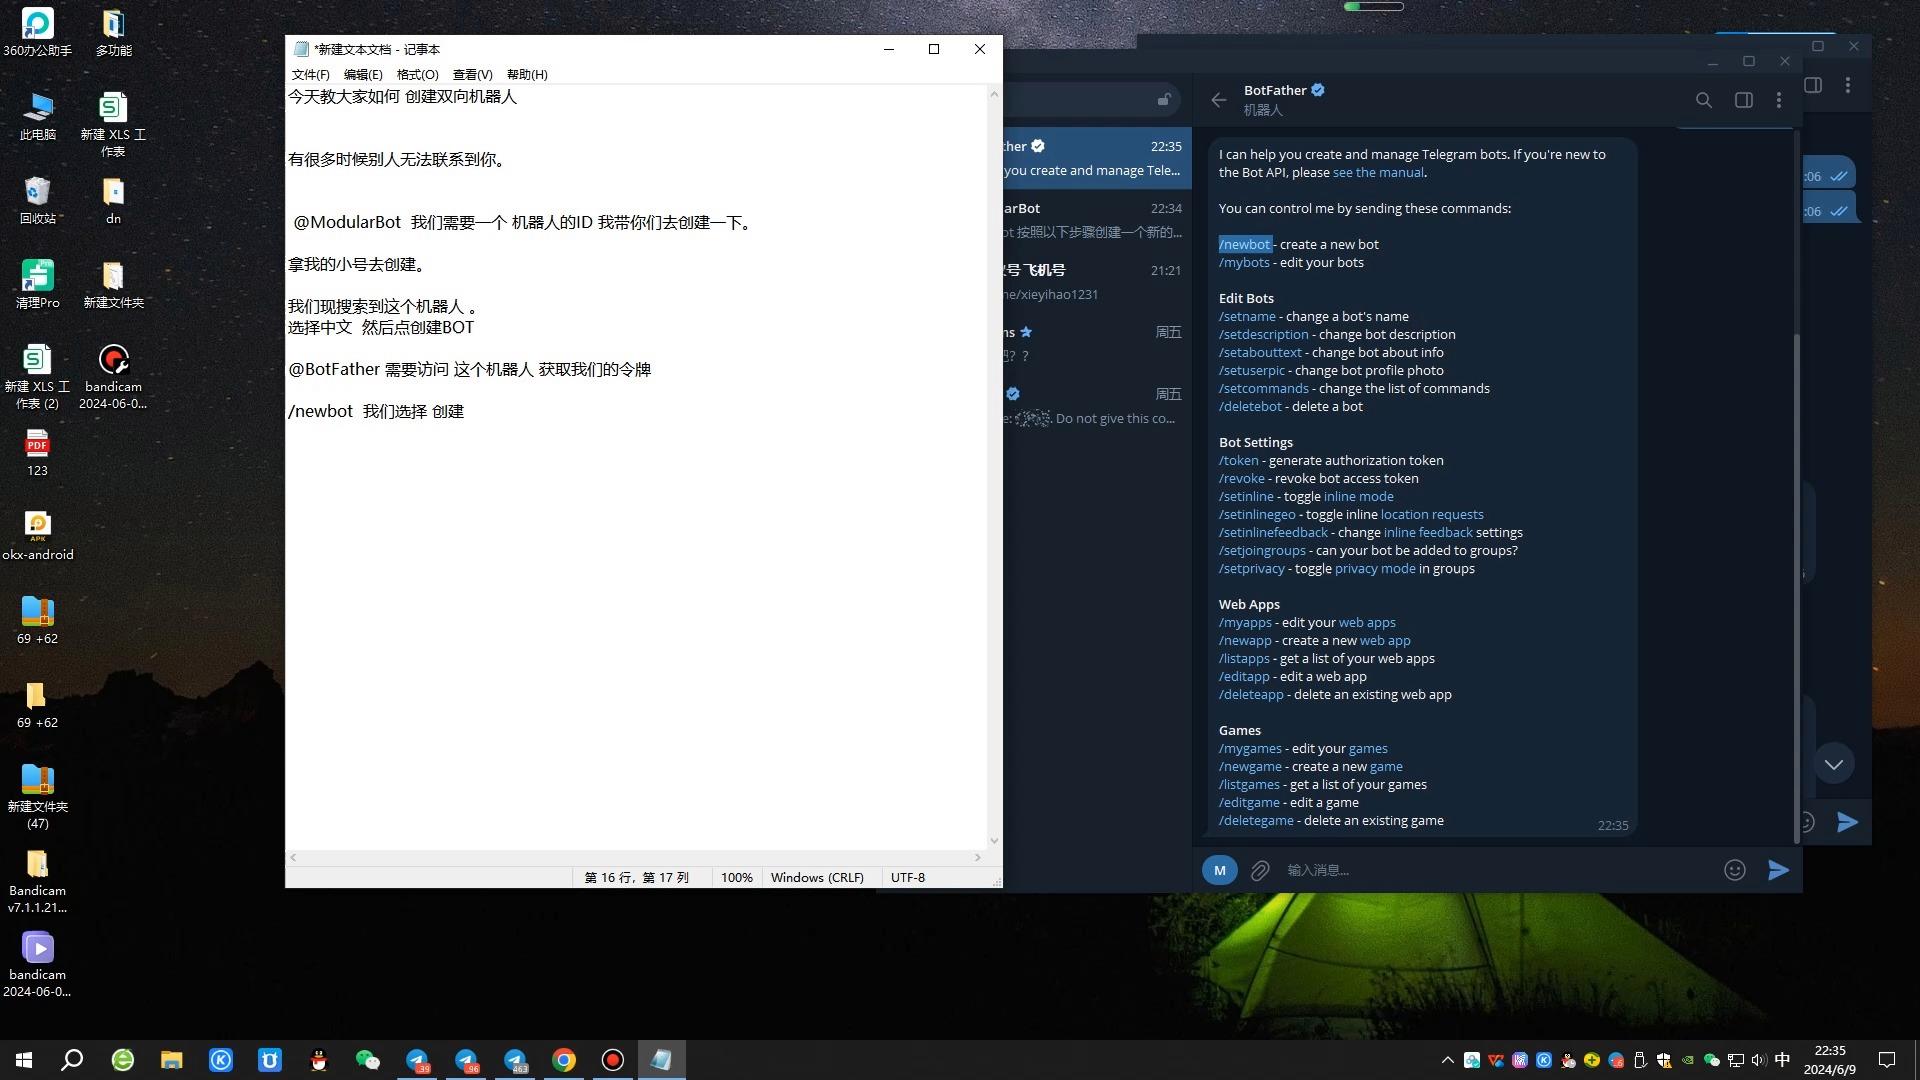This screenshot has width=1920, height=1080.
Task: Click the /token command link
Action: (x=1238, y=460)
